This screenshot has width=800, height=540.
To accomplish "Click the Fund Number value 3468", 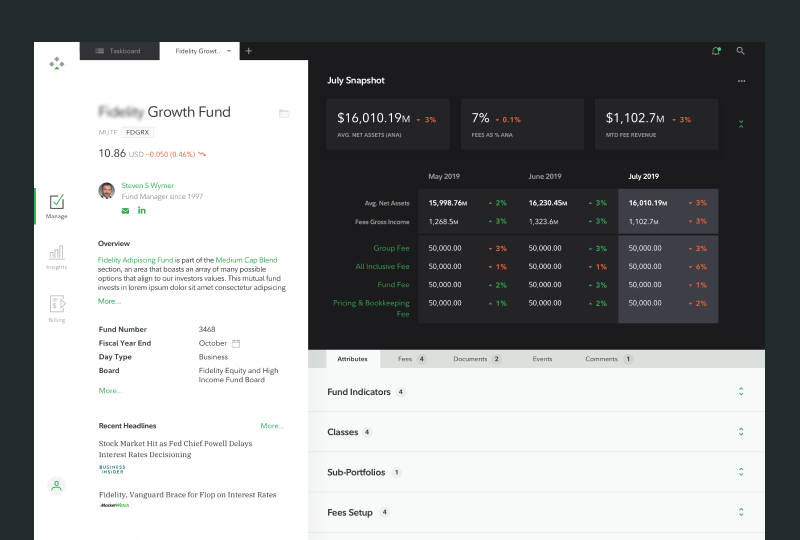I will pos(207,329).
